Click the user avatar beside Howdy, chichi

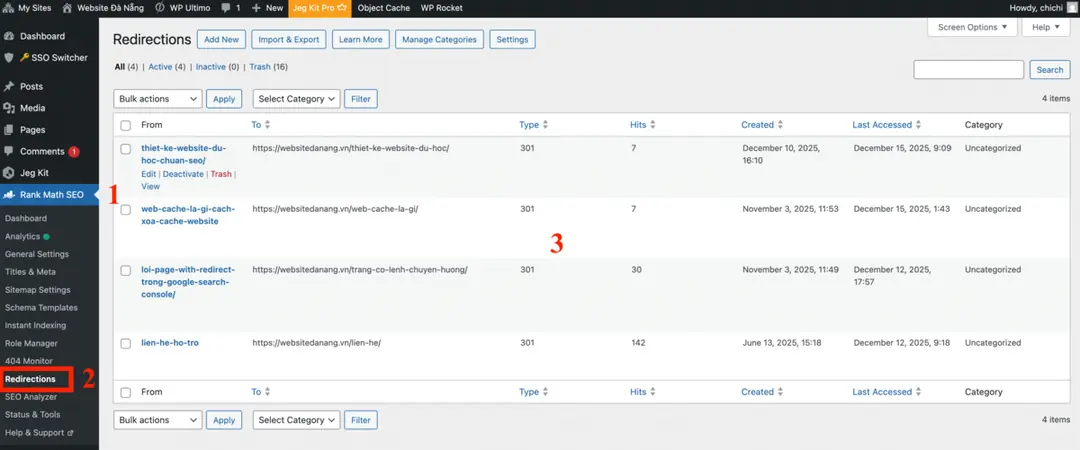pyautogui.click(x=1070, y=8)
